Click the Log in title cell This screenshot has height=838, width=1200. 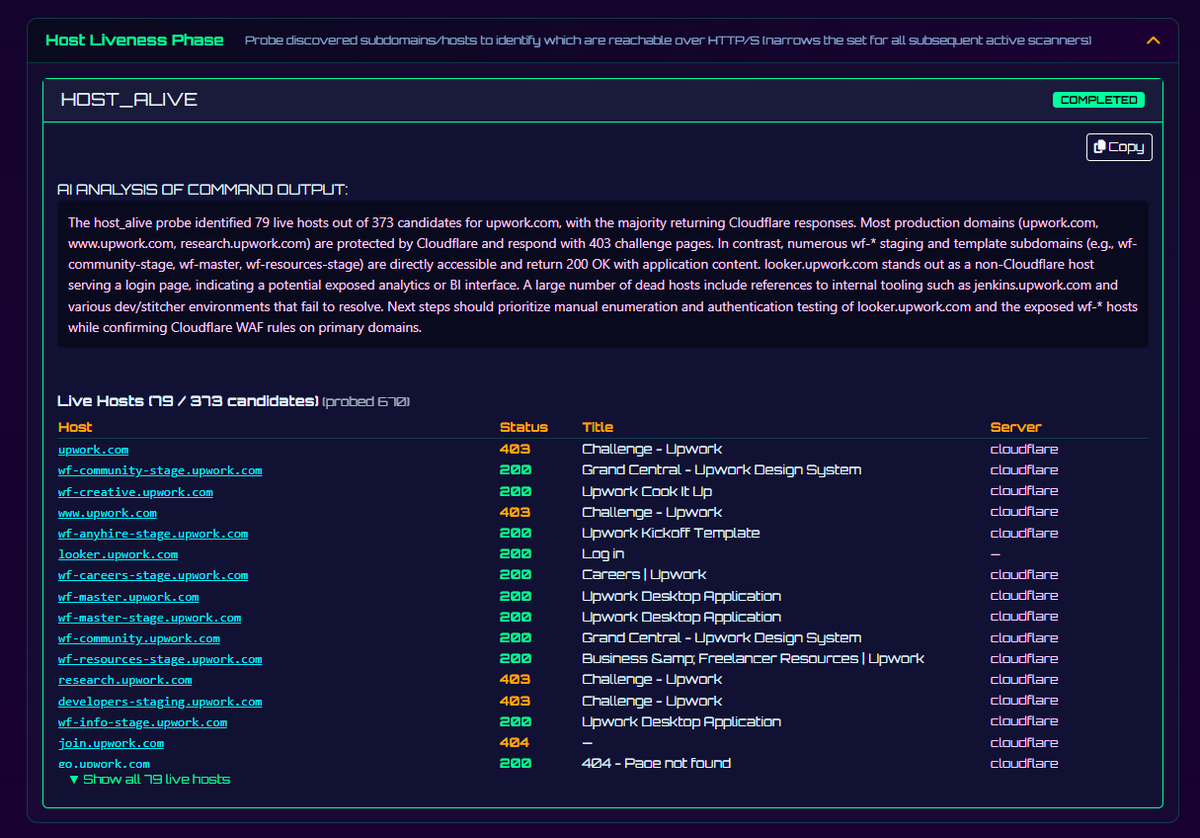(603, 554)
